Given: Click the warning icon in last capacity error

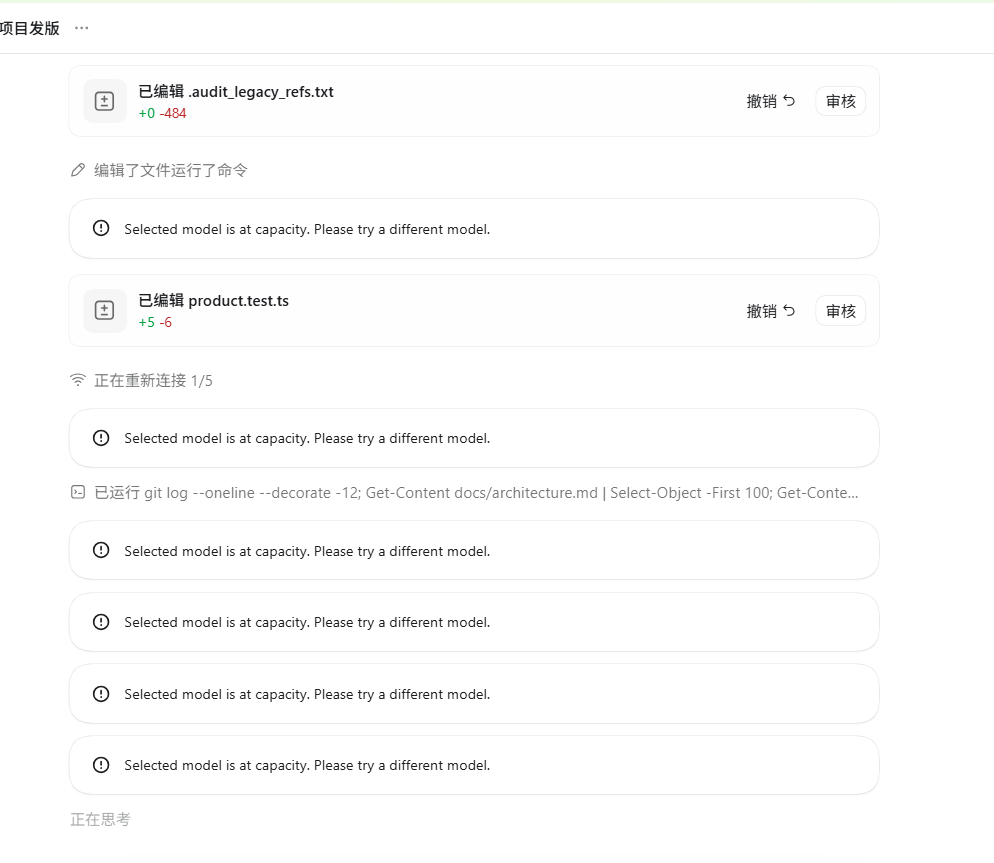Looking at the screenshot, I should pyautogui.click(x=101, y=765).
